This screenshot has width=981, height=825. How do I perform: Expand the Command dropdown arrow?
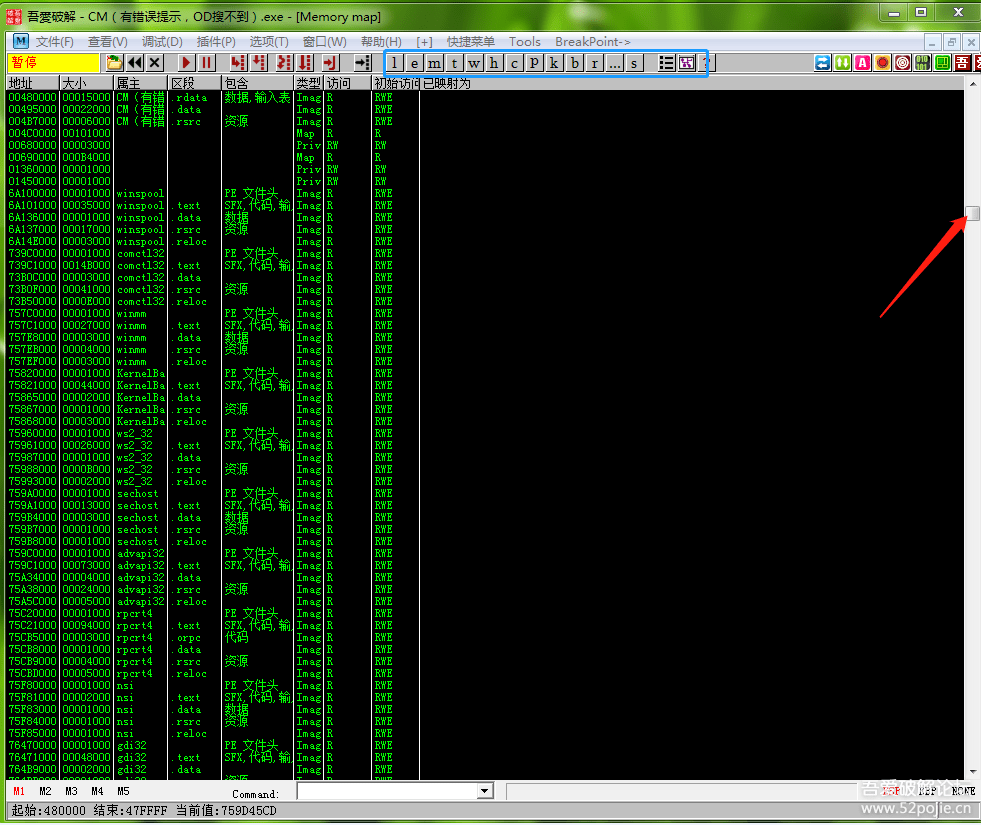tap(485, 791)
